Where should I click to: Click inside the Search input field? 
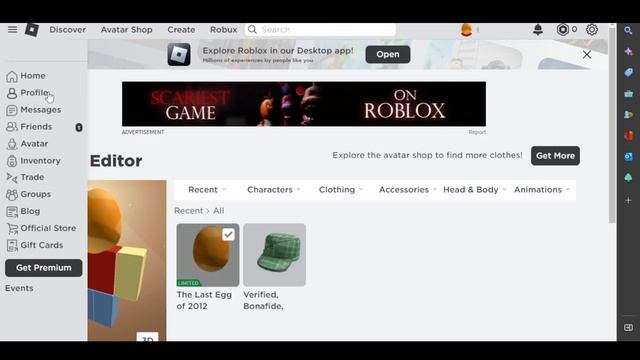(x=320, y=29)
